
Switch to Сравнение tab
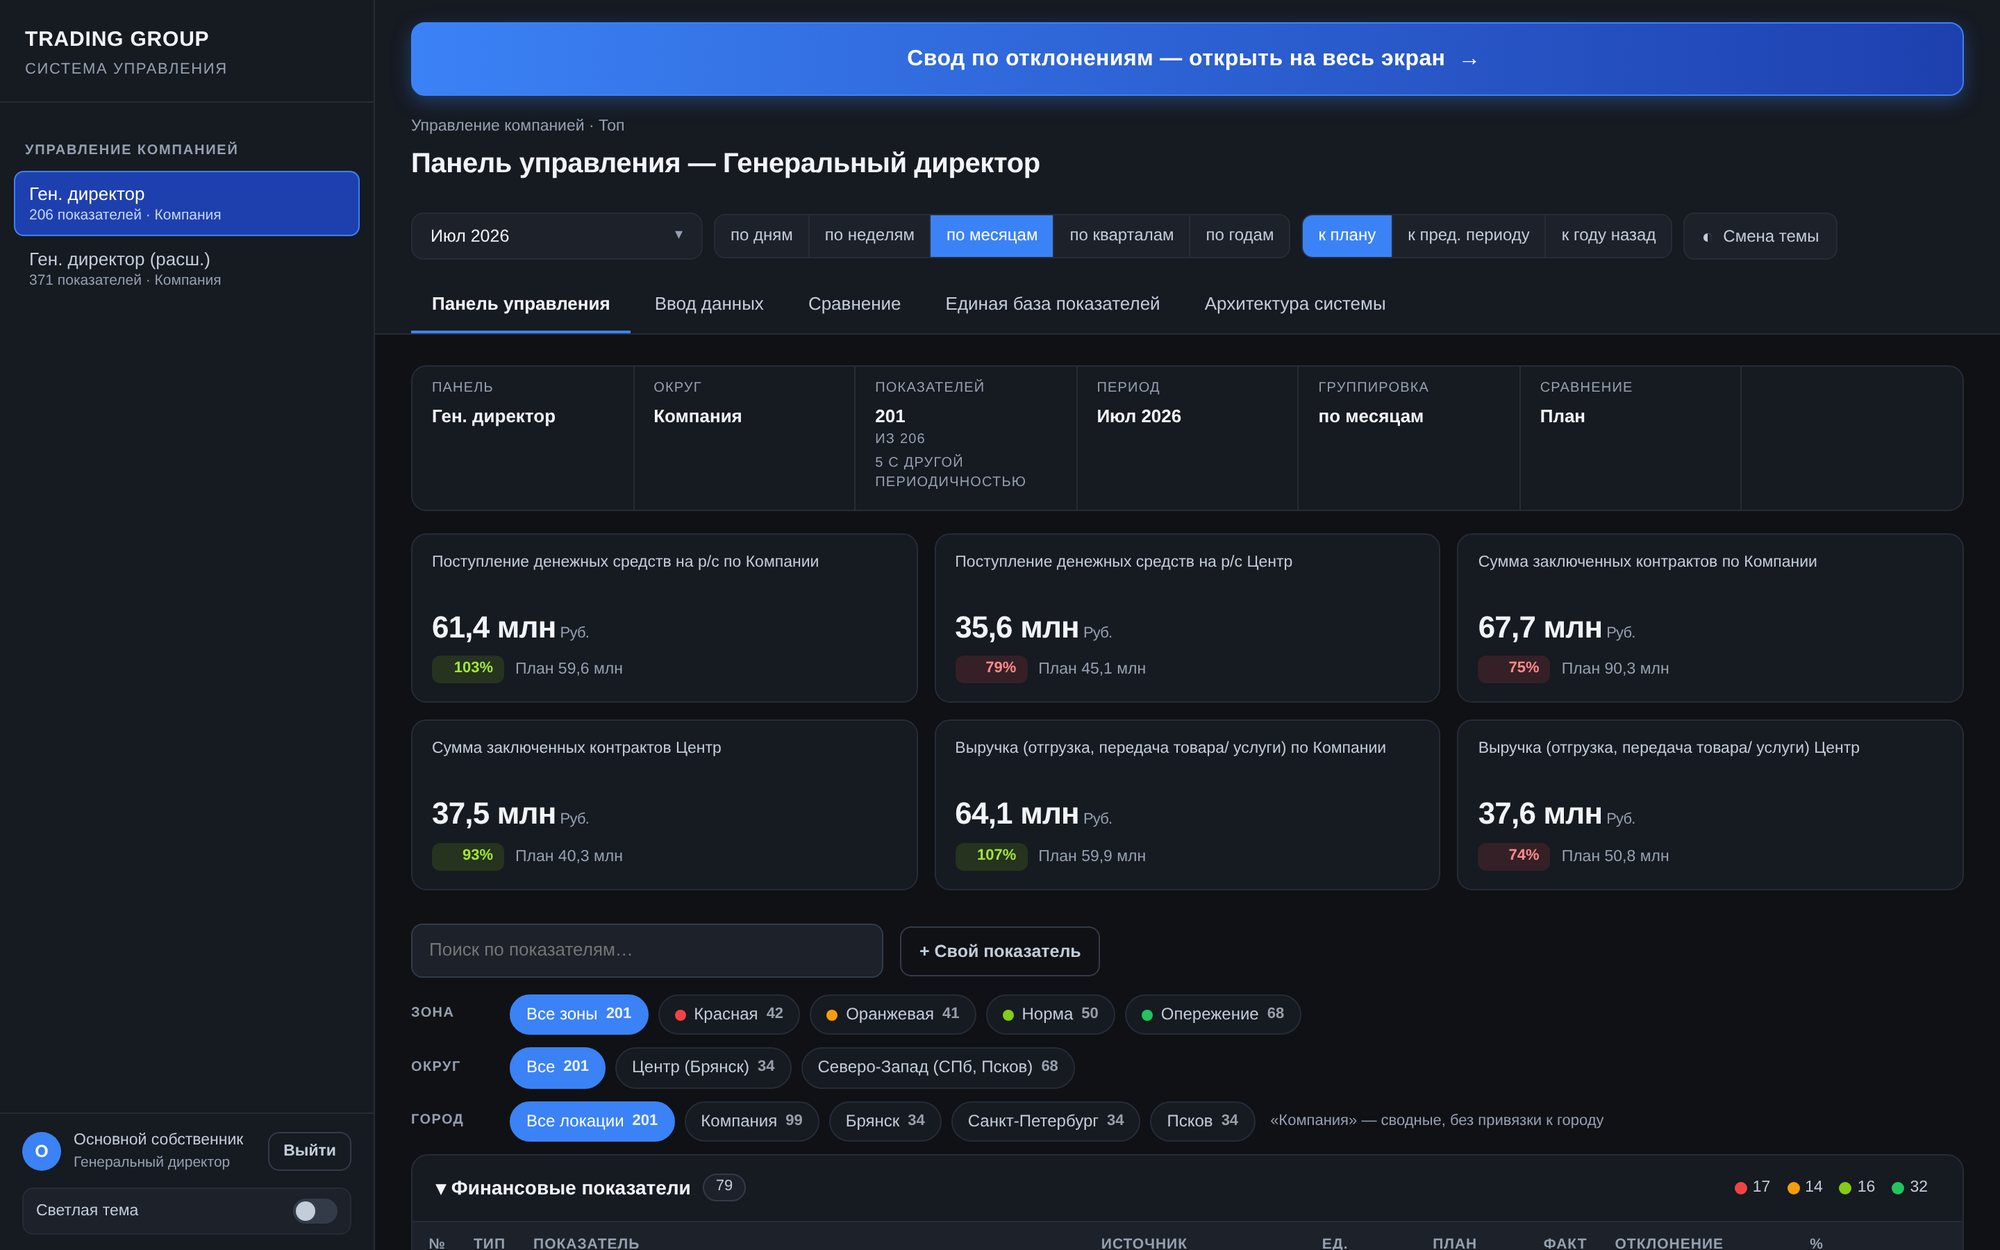(854, 304)
